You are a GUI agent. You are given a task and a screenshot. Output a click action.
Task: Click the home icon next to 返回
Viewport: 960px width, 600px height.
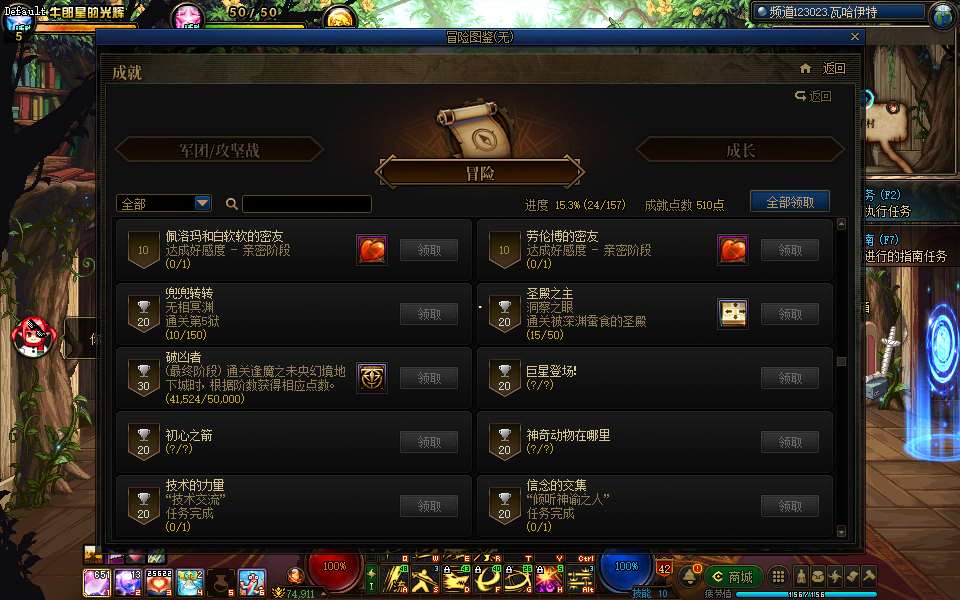click(x=806, y=69)
